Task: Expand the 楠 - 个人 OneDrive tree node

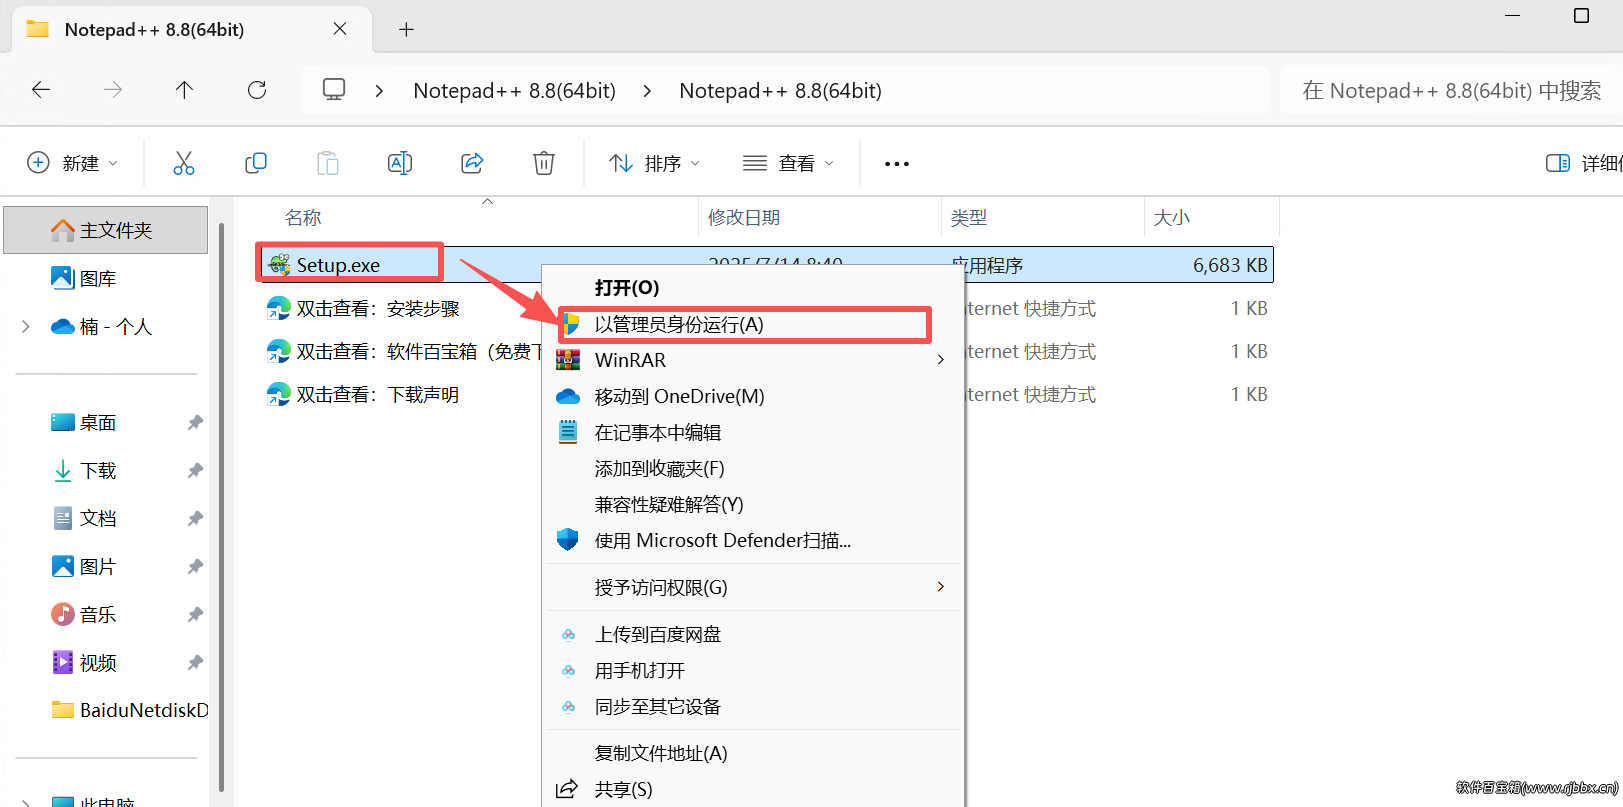Action: [26, 326]
